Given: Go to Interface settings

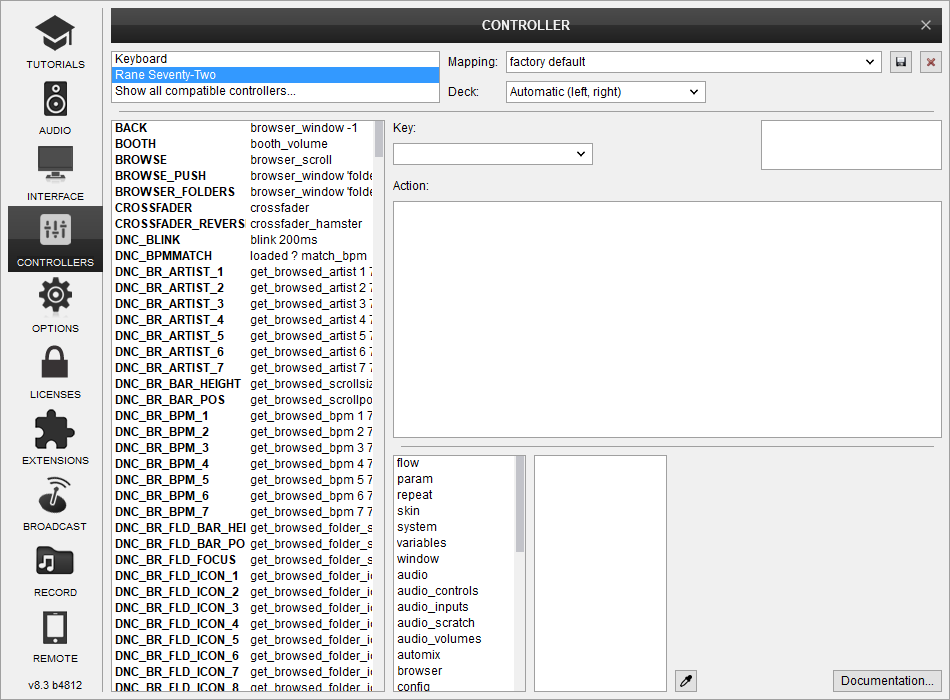Looking at the screenshot, I should (x=55, y=173).
